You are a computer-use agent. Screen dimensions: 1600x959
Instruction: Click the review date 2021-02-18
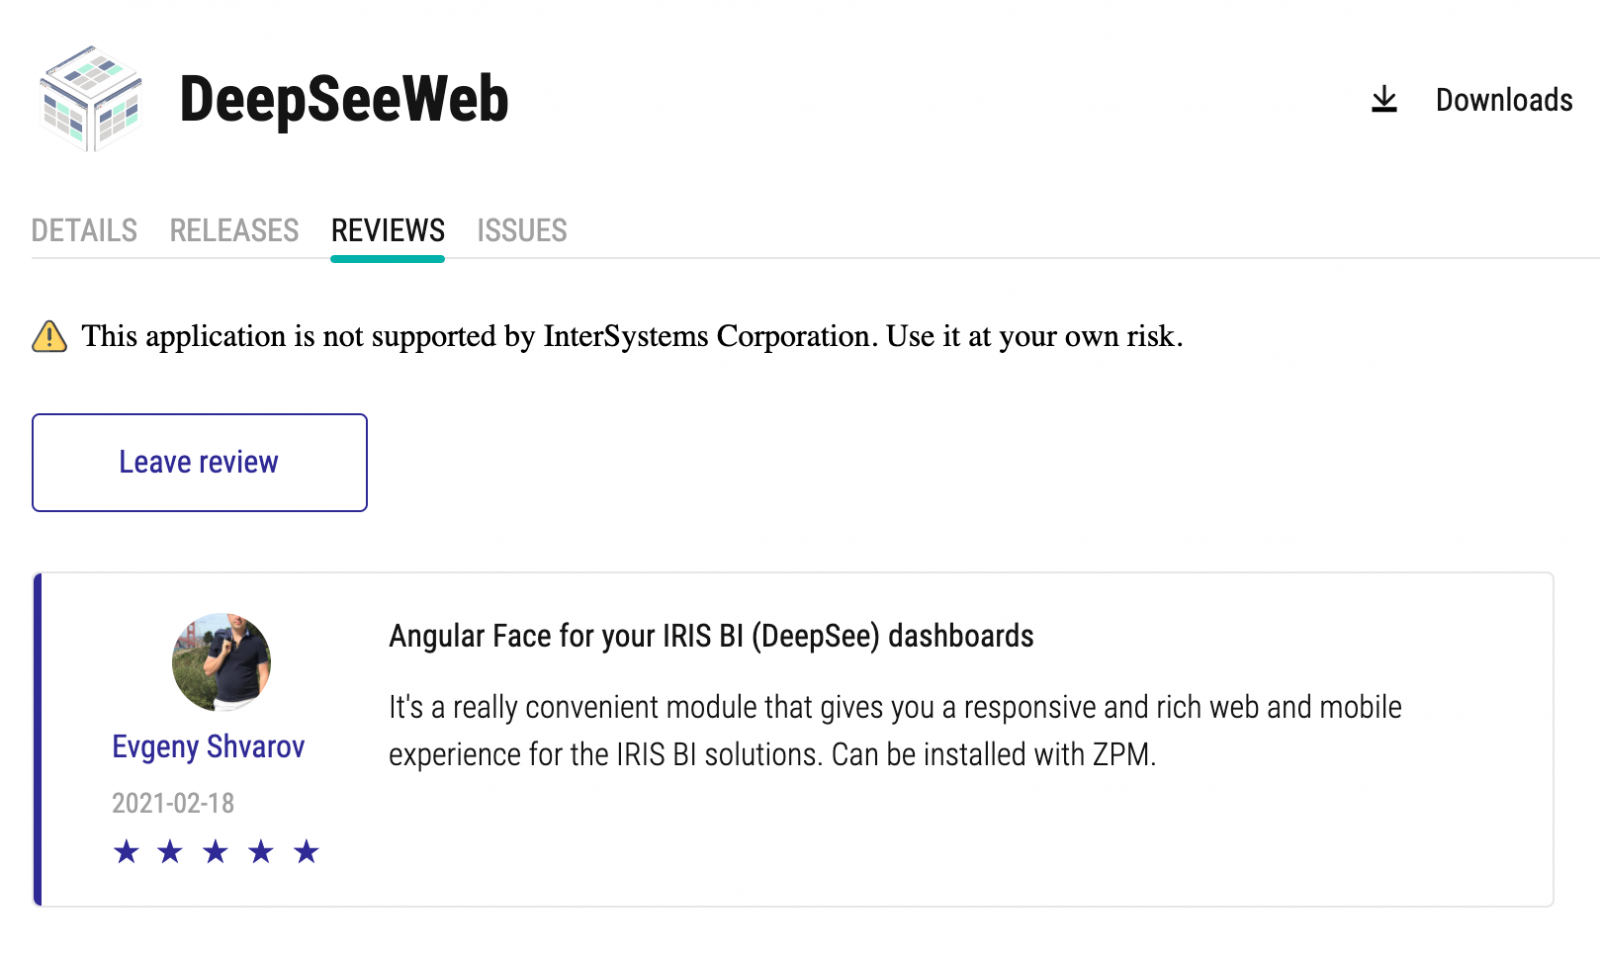pos(173,803)
